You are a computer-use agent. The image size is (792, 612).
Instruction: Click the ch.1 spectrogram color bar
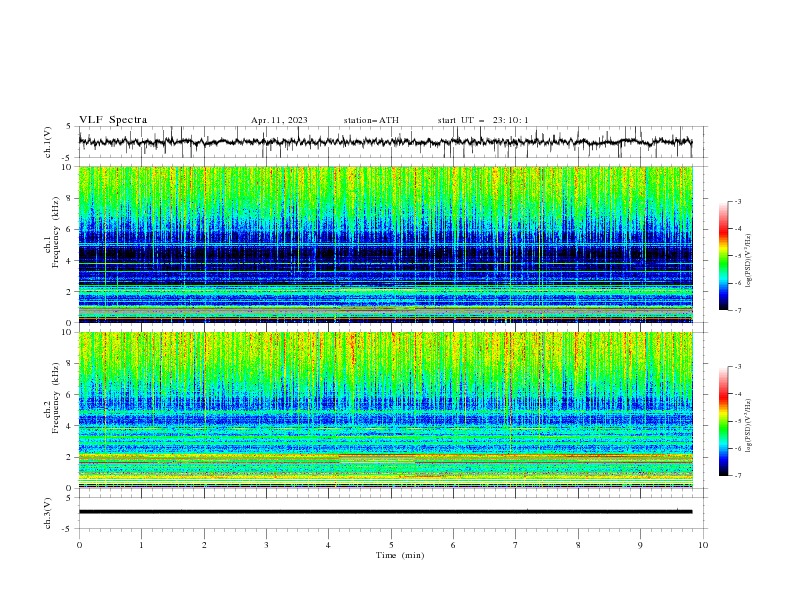[x=723, y=256]
